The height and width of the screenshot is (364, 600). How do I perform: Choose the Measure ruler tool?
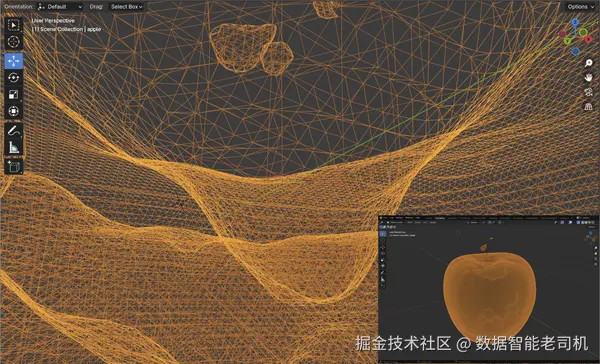pyautogui.click(x=14, y=147)
